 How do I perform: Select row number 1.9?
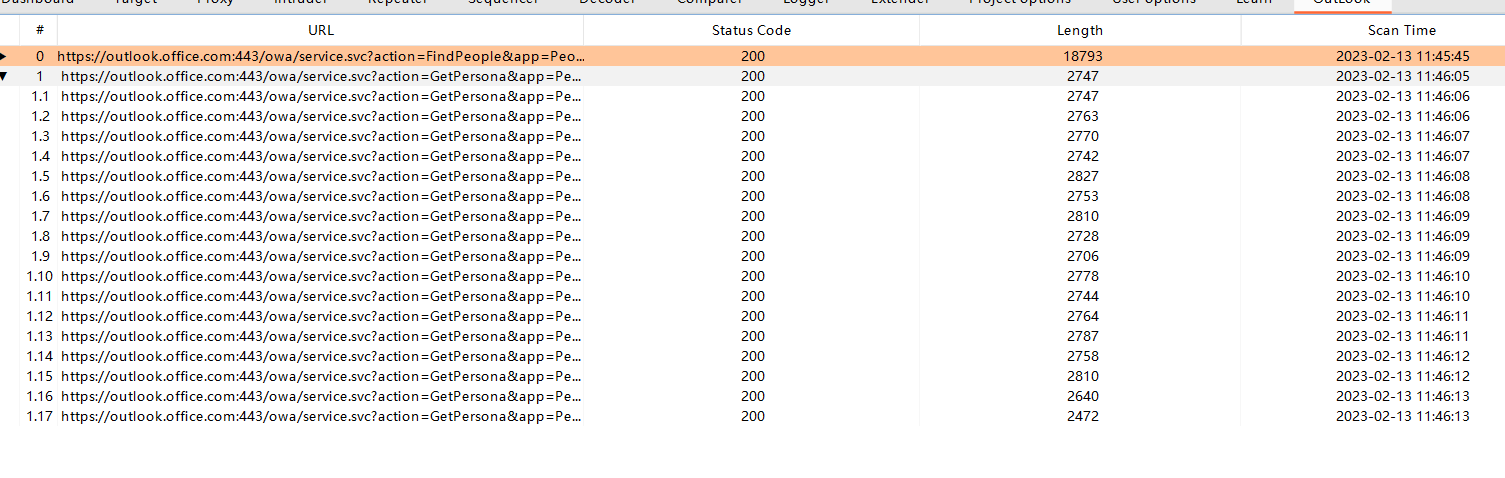[40, 256]
